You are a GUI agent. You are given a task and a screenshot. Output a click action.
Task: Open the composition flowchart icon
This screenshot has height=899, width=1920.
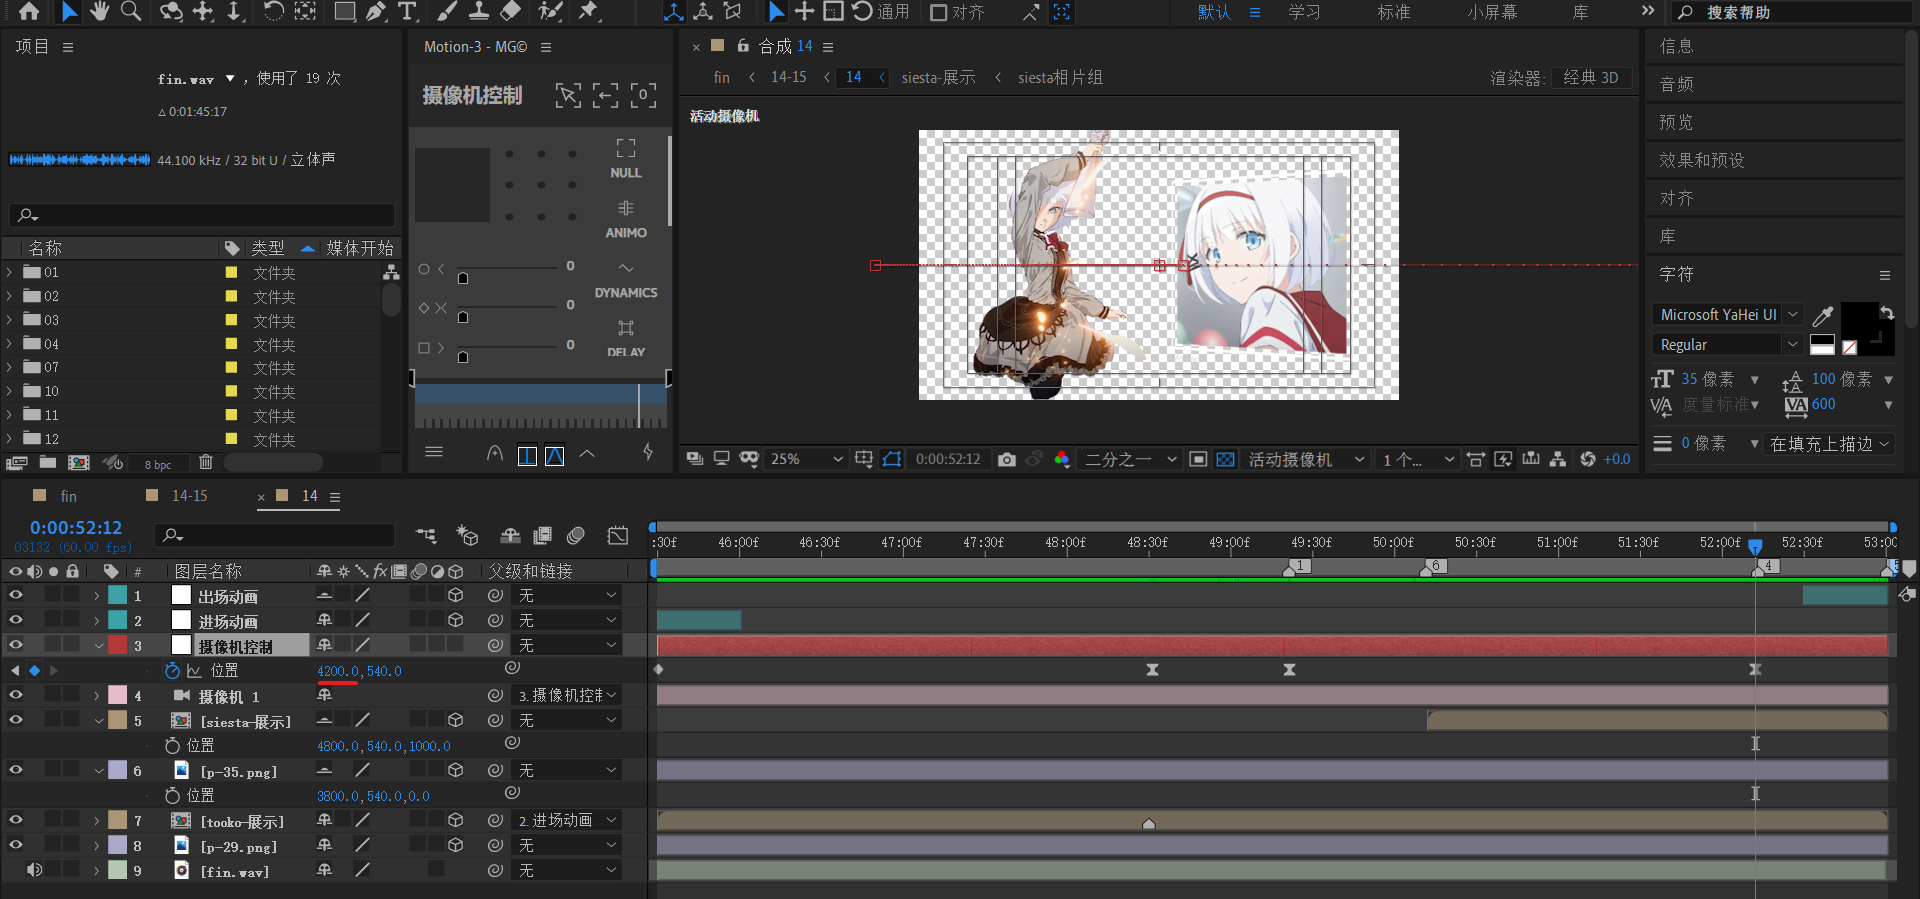click(x=1558, y=459)
